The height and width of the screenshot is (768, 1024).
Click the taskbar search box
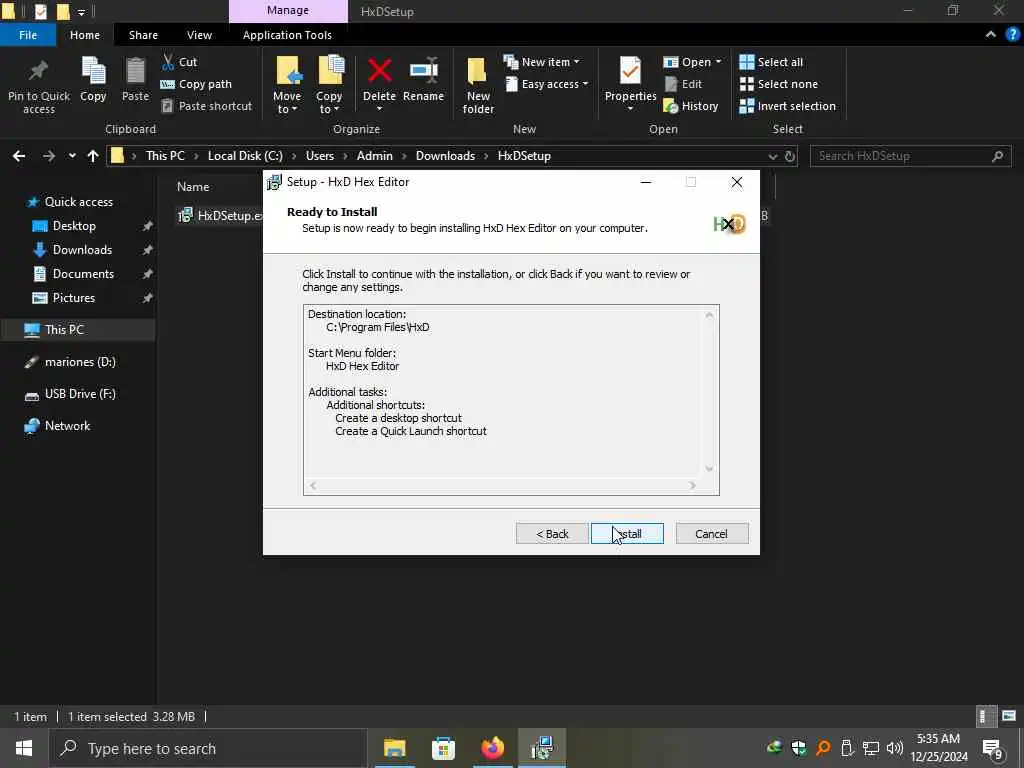coord(208,748)
